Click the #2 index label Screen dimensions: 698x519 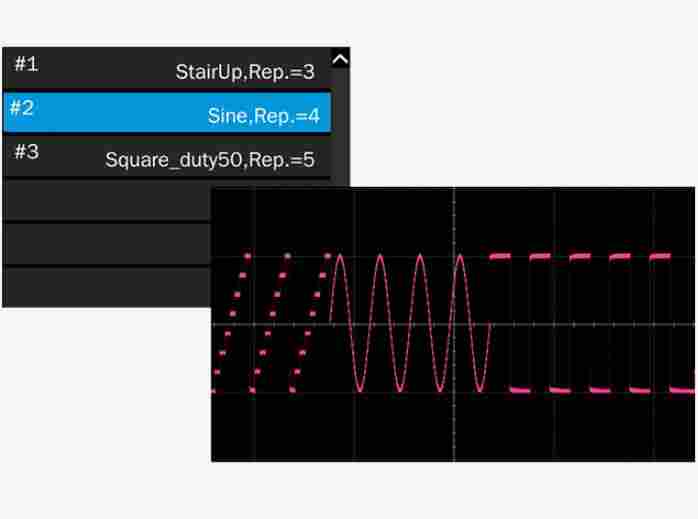pyautogui.click(x=22, y=109)
